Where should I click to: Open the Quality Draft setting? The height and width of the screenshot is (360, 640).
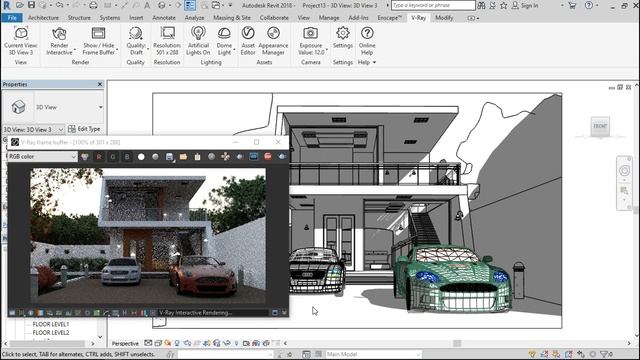click(x=136, y=41)
